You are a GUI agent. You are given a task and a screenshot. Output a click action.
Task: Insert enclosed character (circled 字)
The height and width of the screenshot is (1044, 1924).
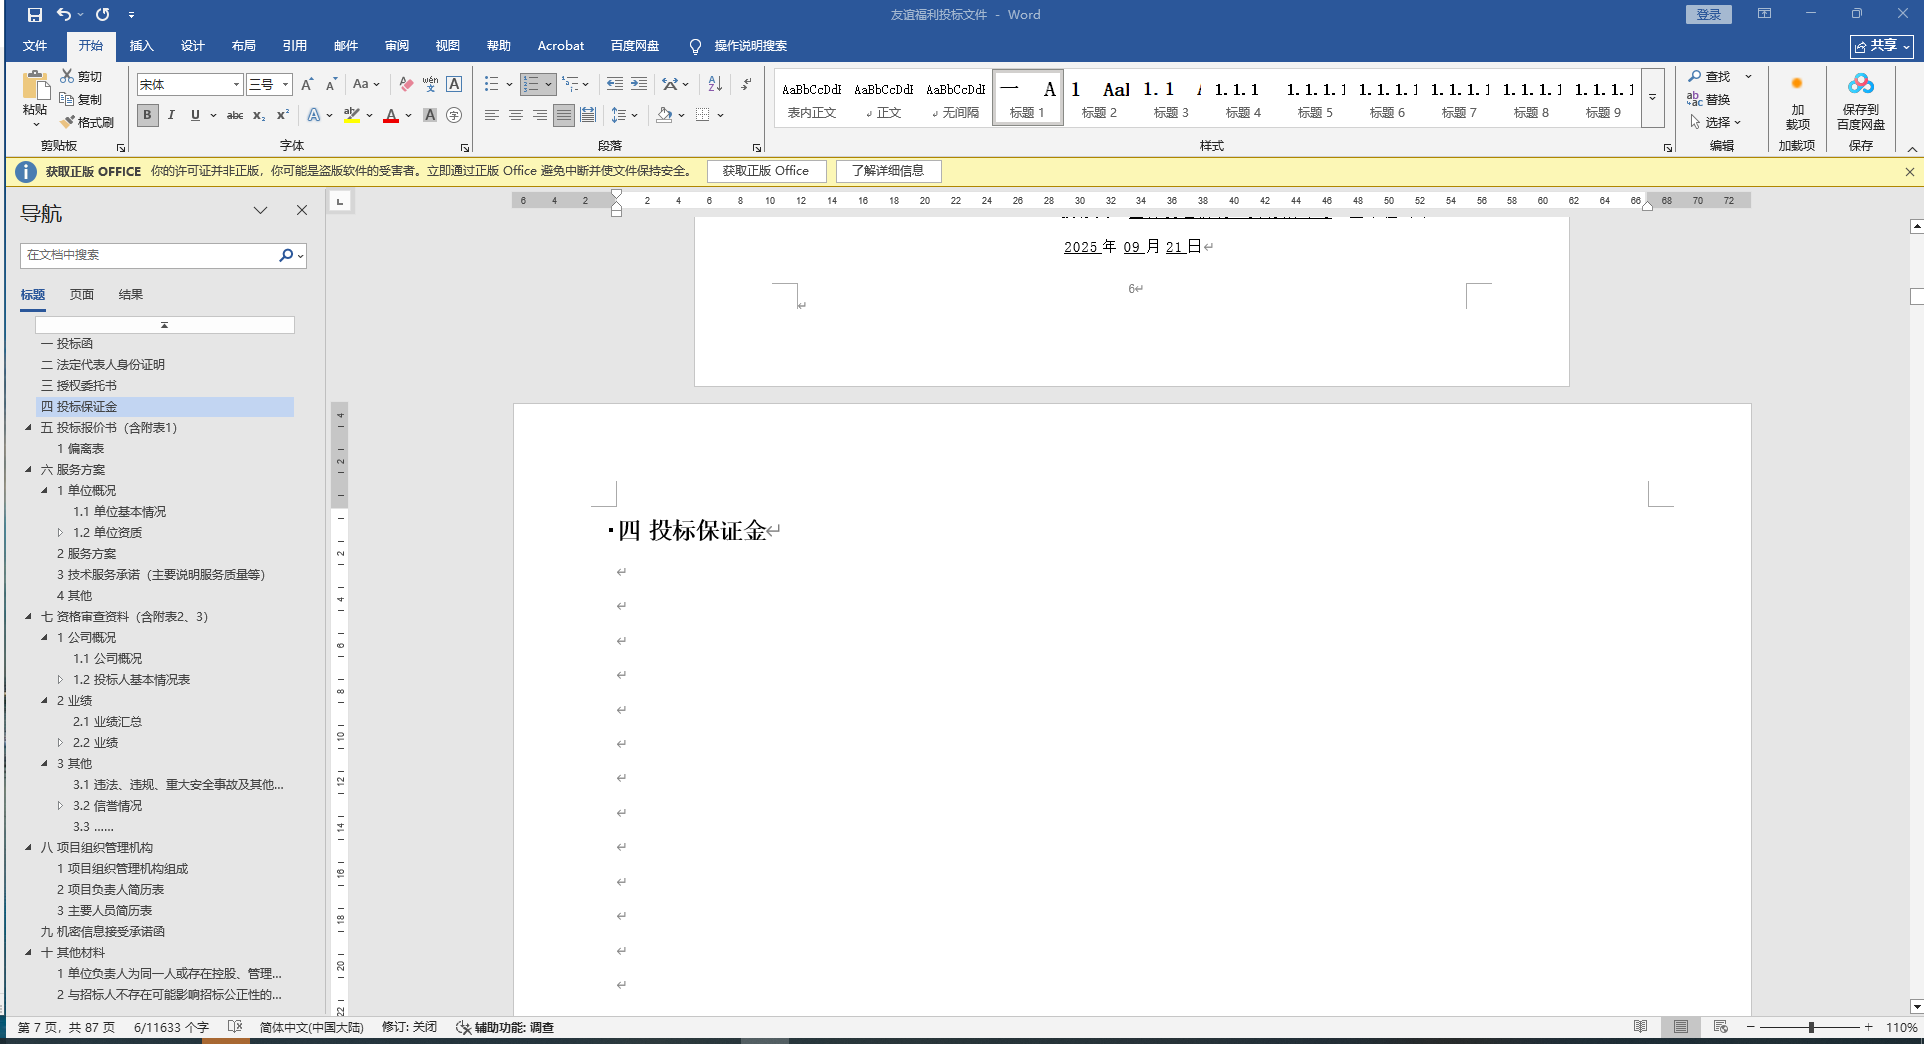tap(454, 115)
